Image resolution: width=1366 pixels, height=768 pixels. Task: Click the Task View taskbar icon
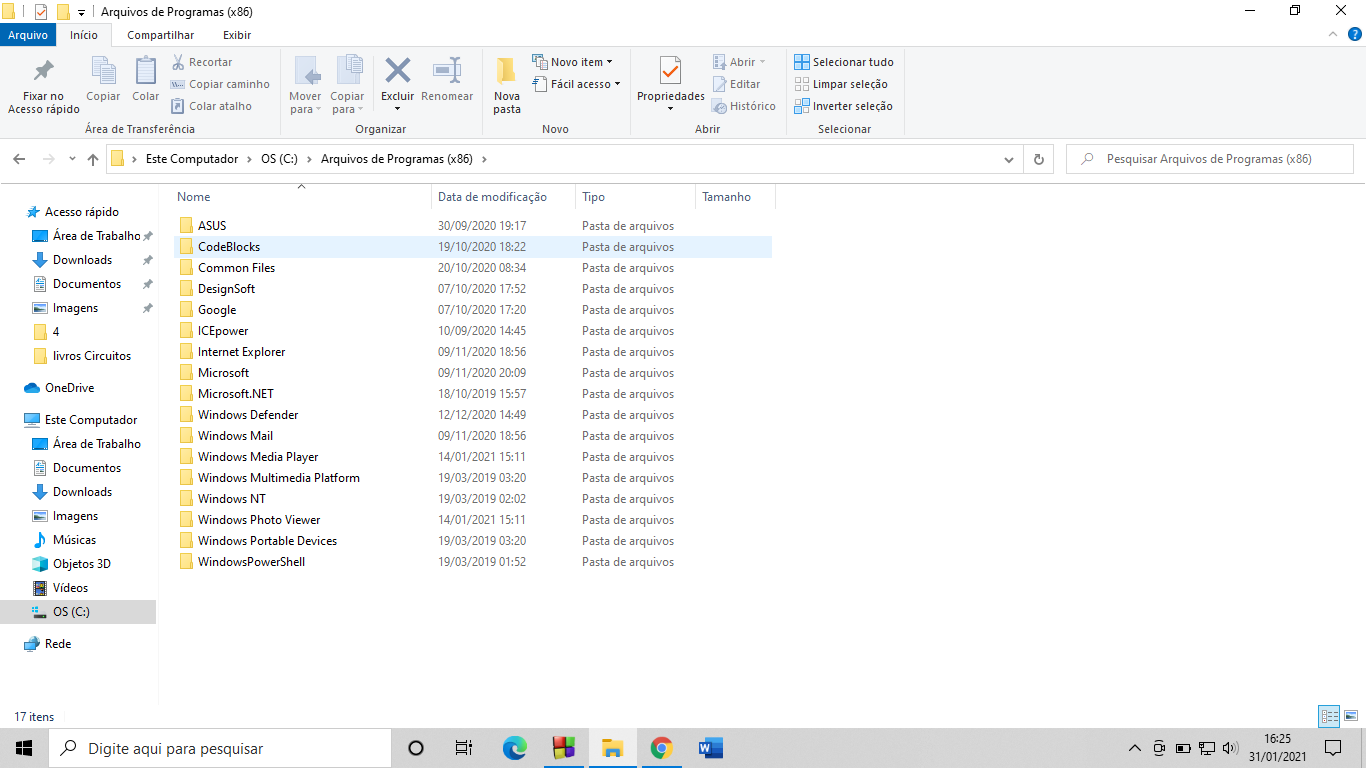[464, 748]
